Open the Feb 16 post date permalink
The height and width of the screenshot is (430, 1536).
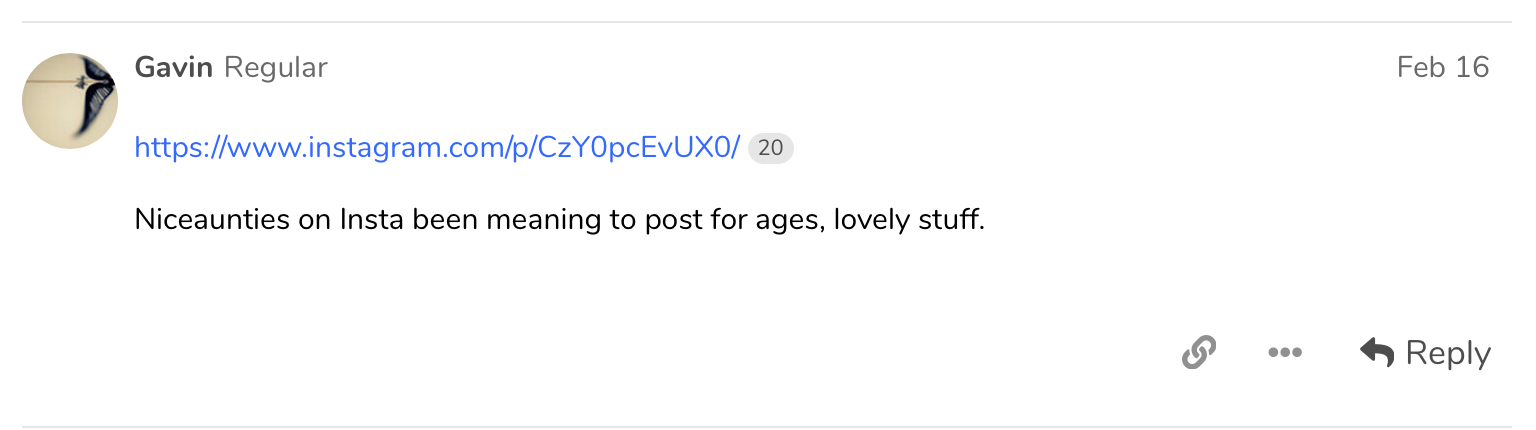click(1443, 67)
